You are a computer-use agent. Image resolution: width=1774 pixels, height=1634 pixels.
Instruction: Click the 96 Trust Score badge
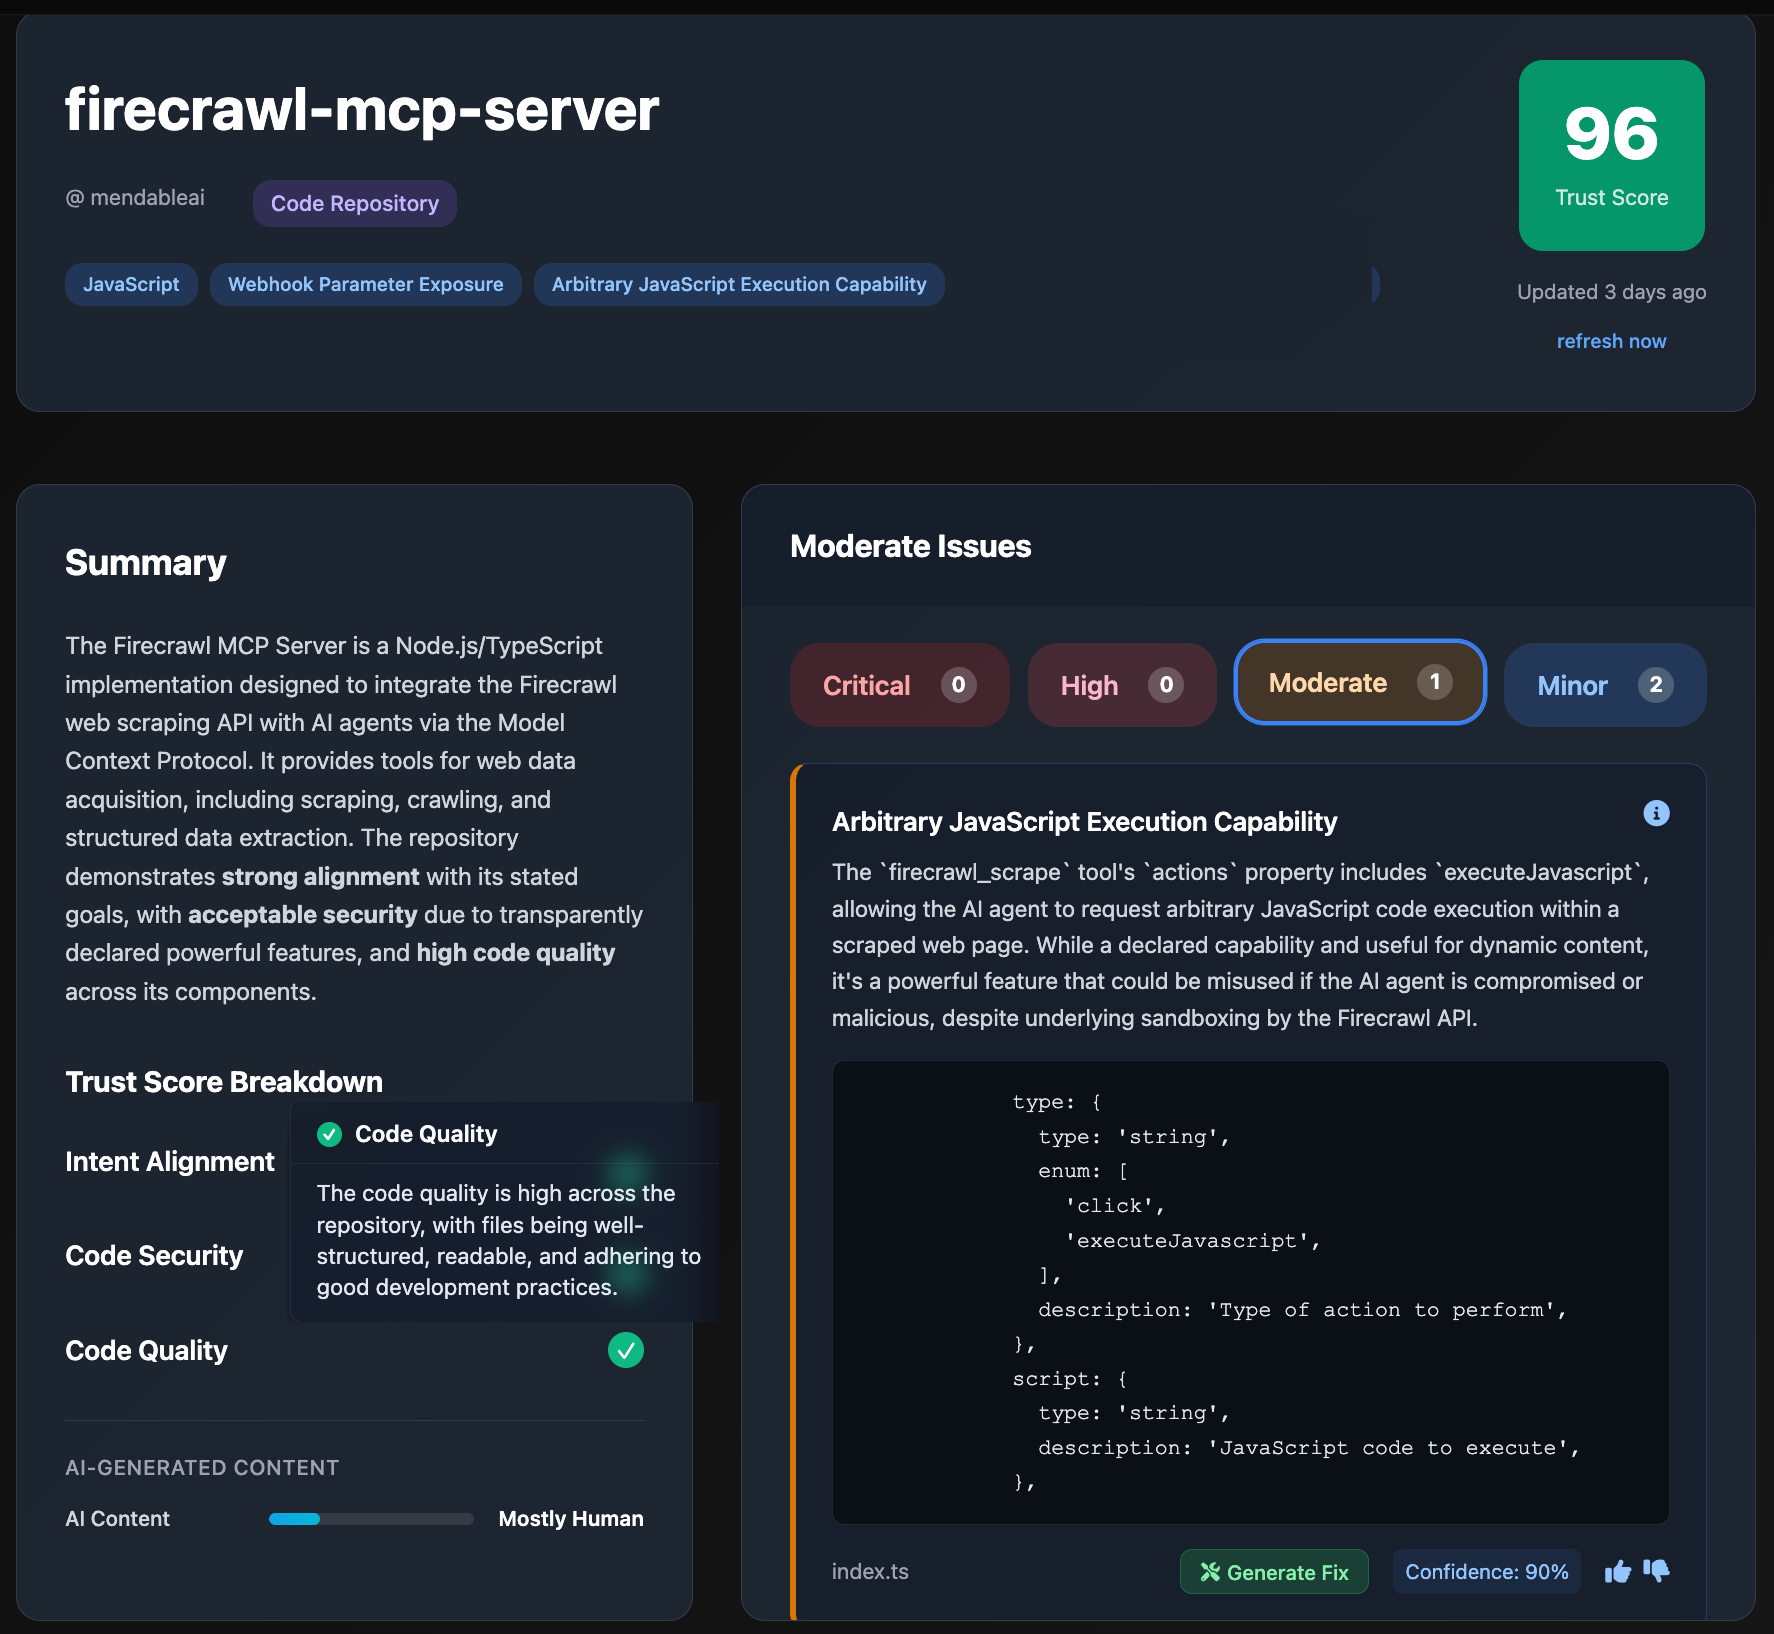[x=1611, y=155]
